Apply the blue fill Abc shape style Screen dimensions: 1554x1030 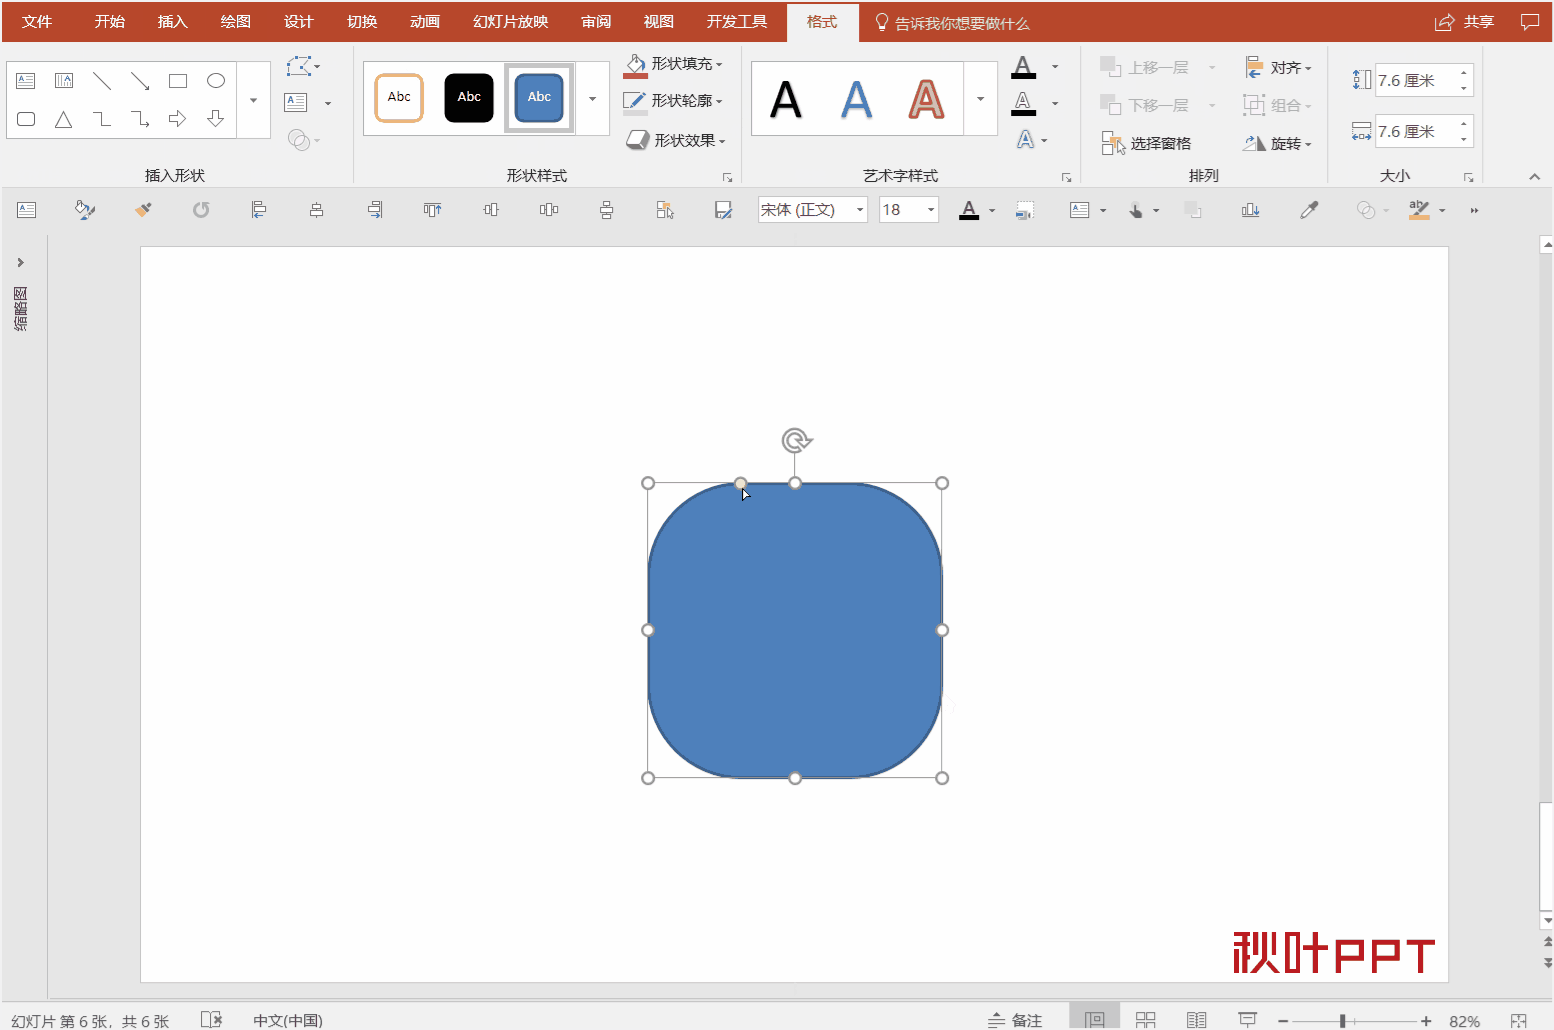(x=539, y=98)
